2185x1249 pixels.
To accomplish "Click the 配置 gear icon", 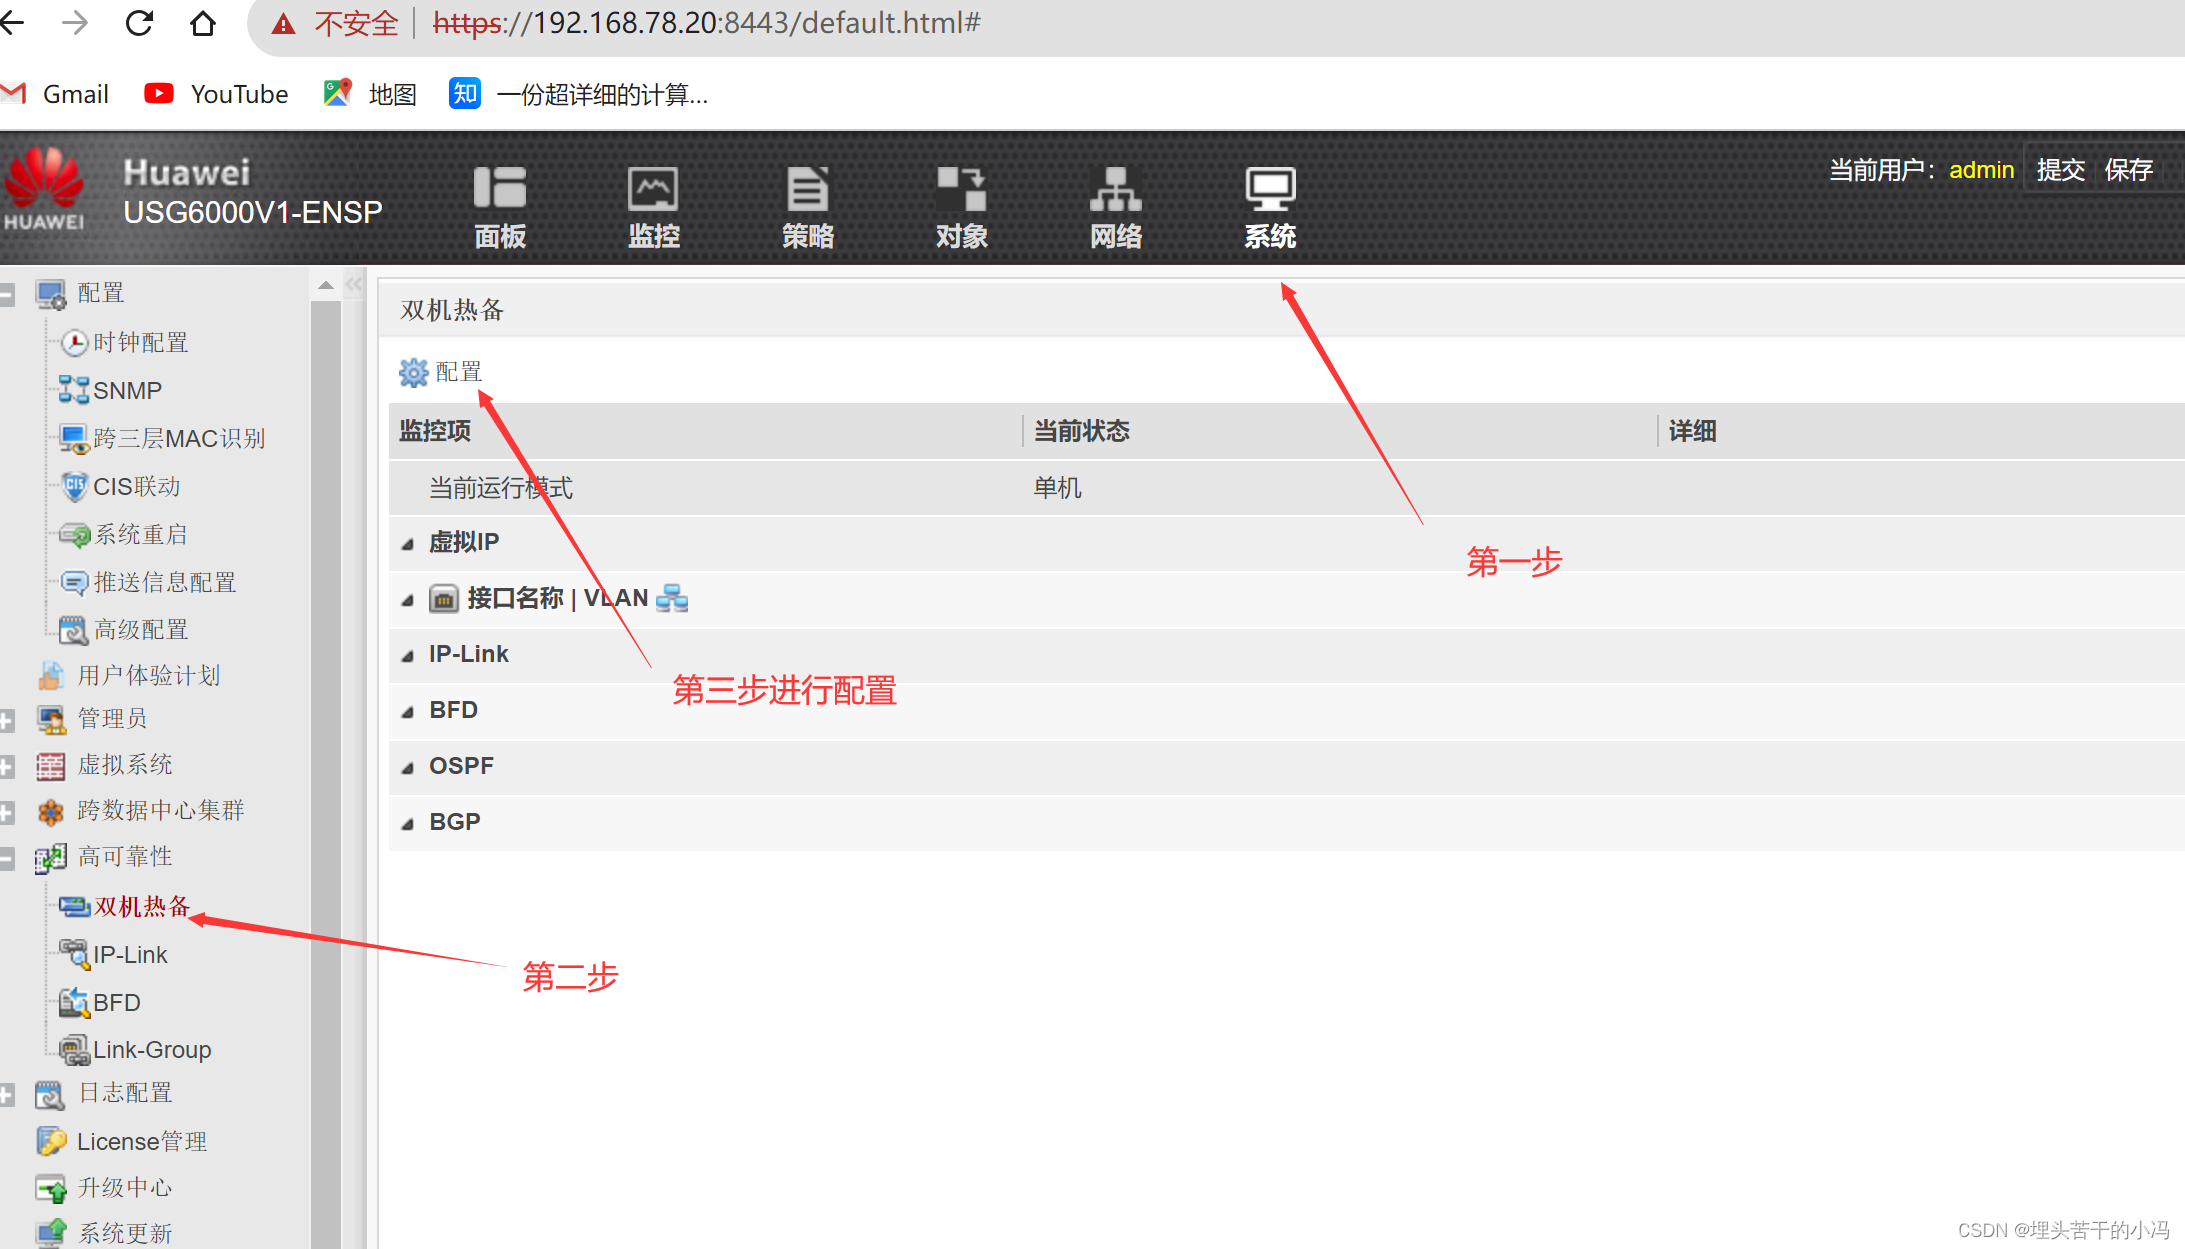I will [x=413, y=373].
